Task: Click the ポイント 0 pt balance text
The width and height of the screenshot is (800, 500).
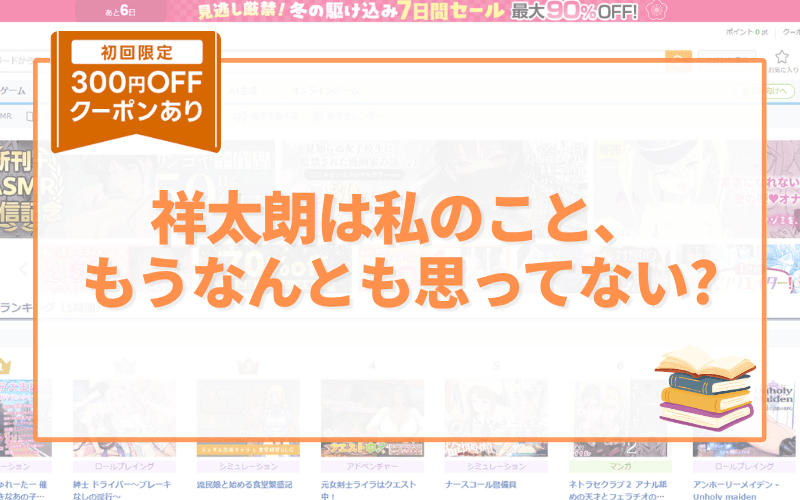Action: [x=746, y=32]
